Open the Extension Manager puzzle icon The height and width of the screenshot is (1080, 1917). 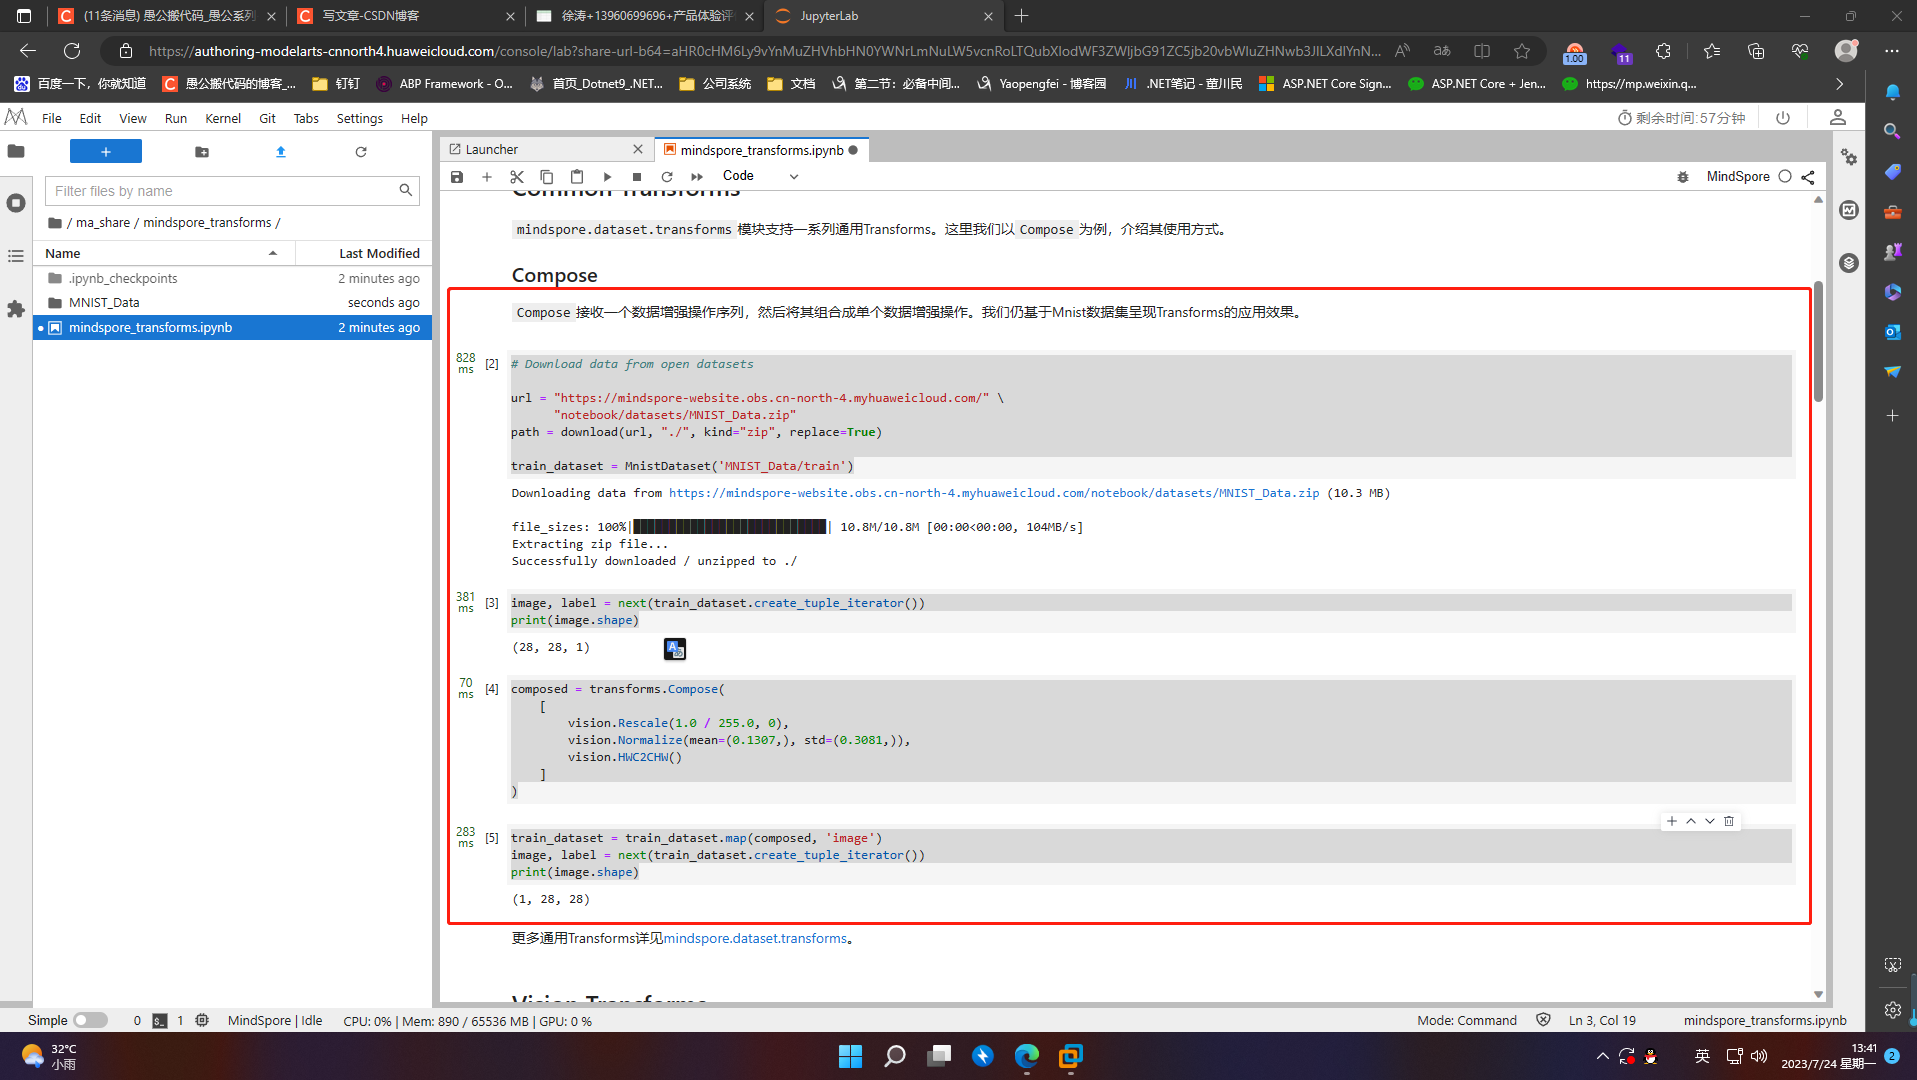point(16,309)
